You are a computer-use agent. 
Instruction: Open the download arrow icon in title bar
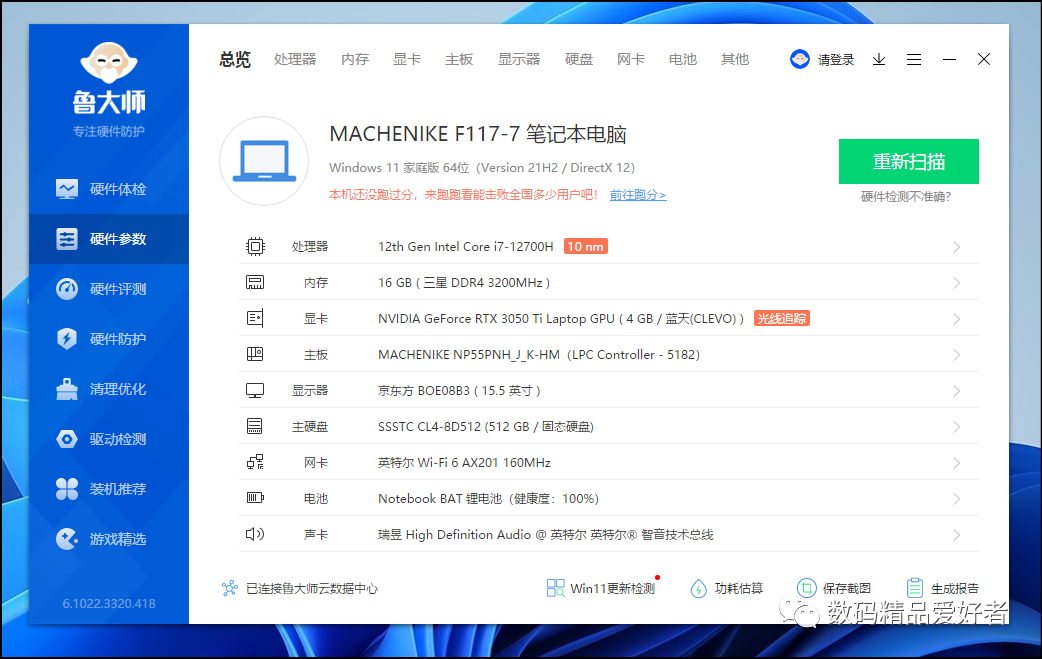879,60
